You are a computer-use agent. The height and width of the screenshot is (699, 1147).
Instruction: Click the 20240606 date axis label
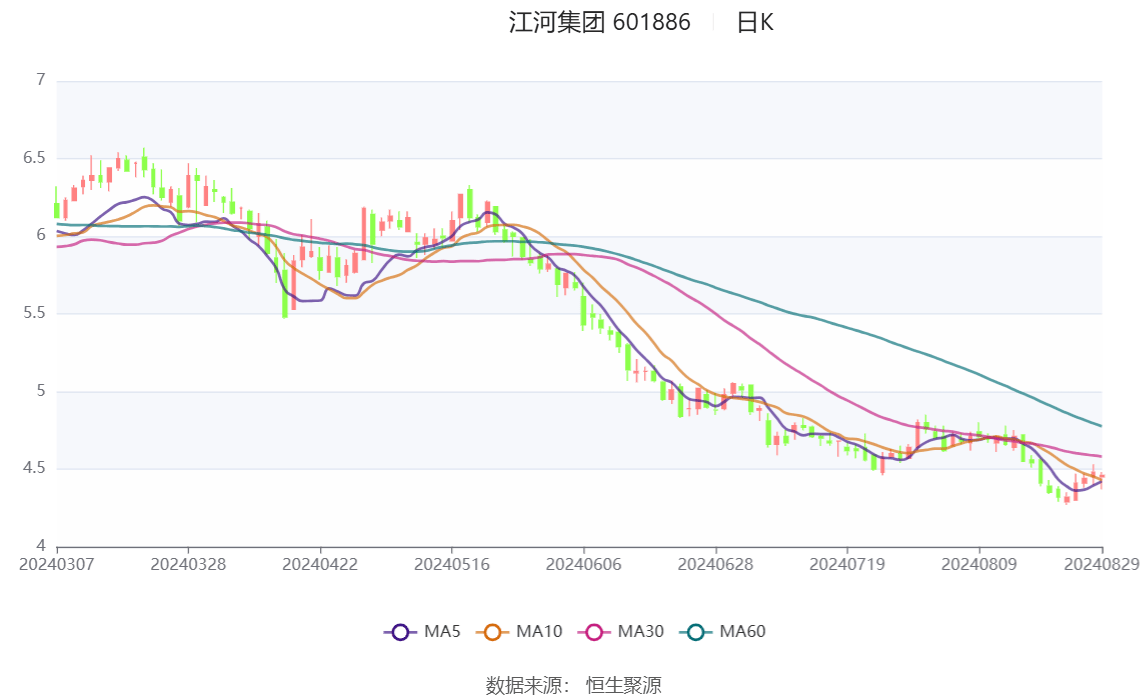[x=583, y=565]
